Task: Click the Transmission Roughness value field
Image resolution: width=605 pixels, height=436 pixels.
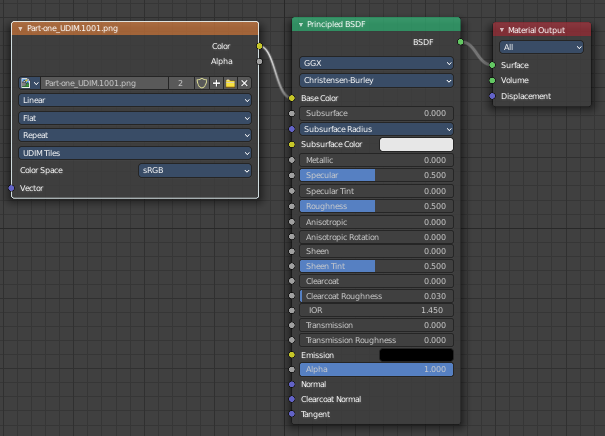Action: 376,340
